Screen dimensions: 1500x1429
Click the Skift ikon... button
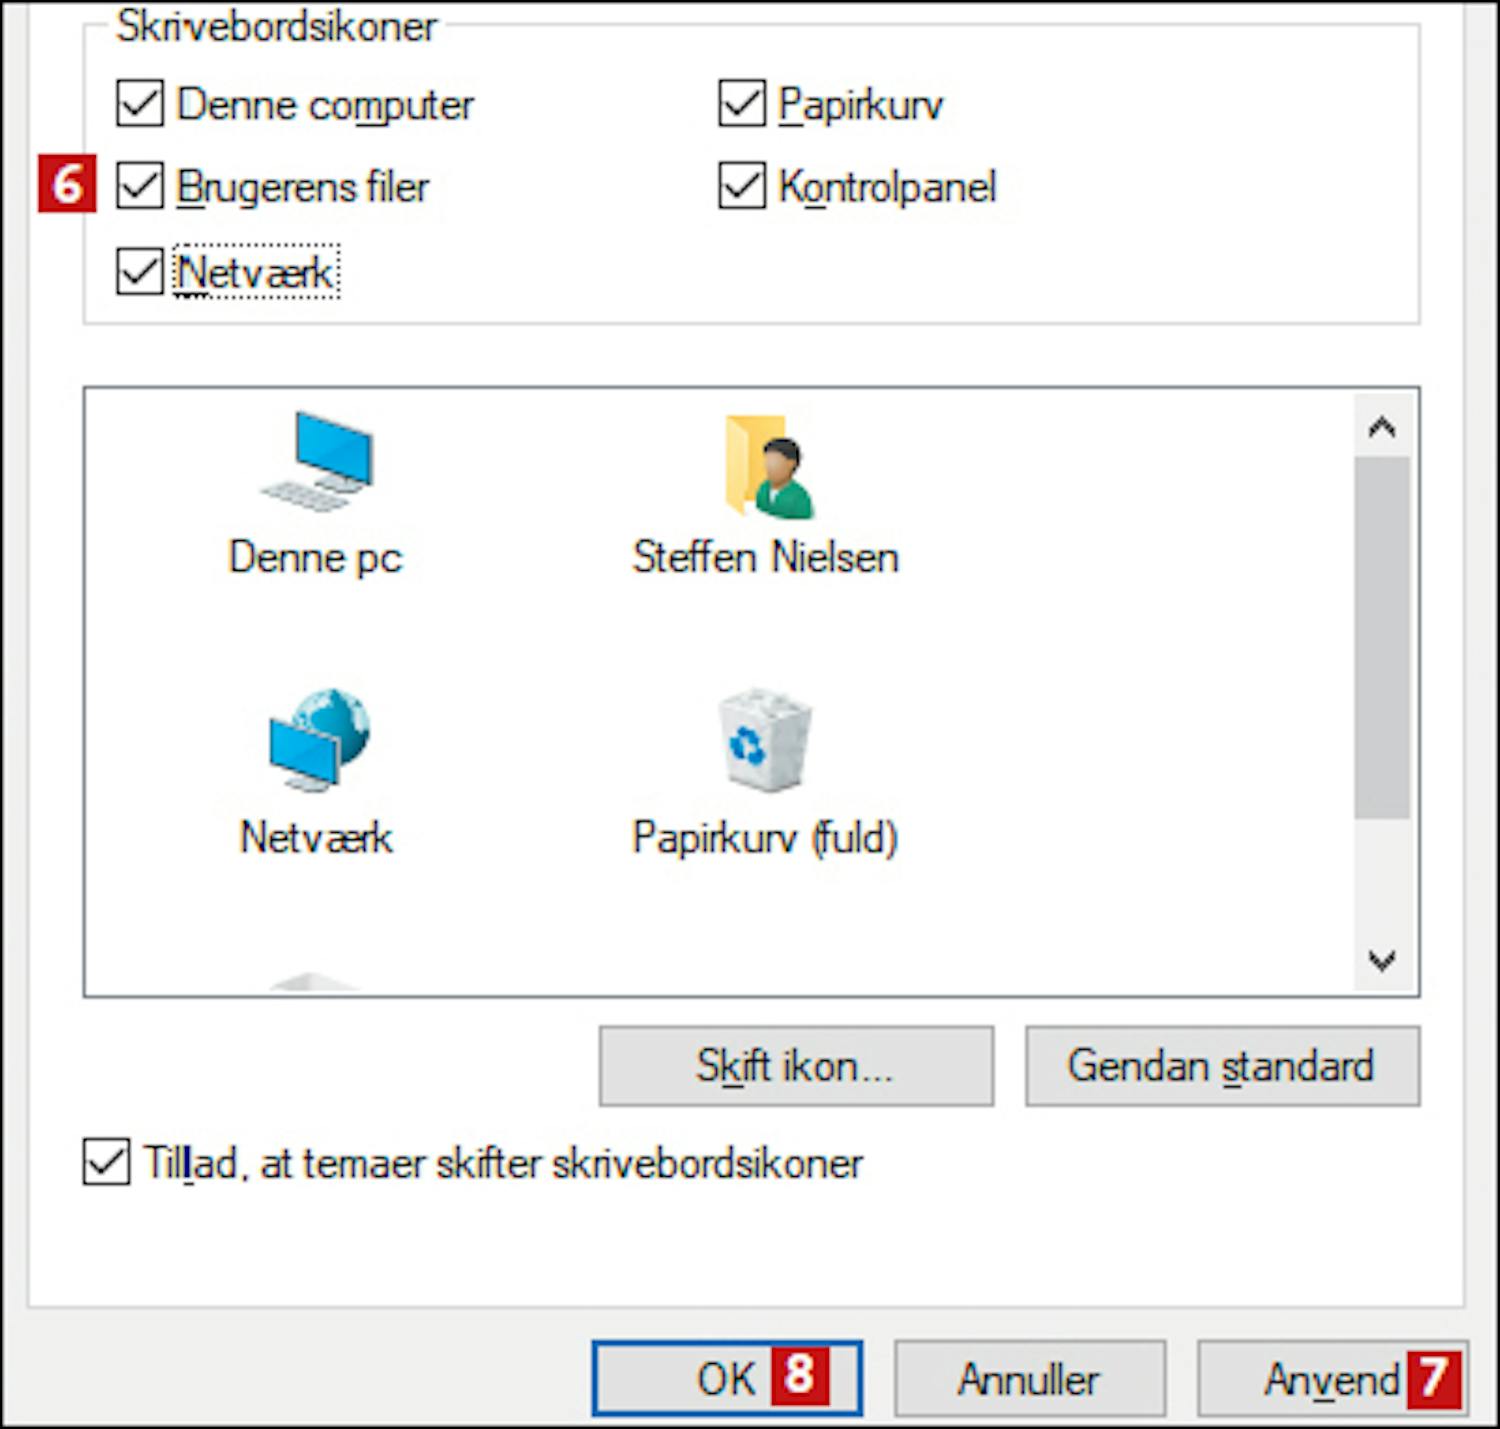pos(796,1066)
